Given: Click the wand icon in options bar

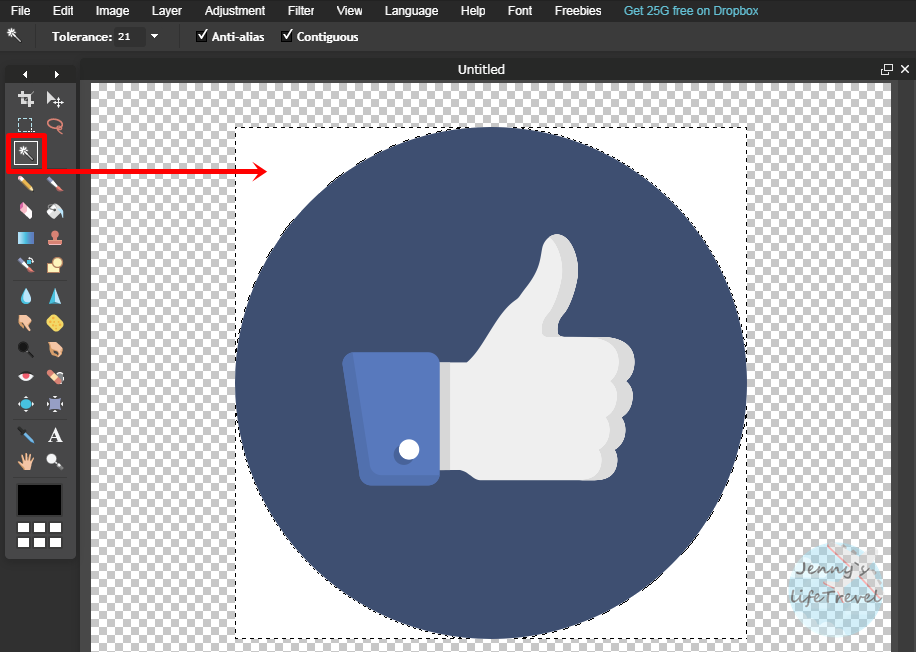Looking at the screenshot, I should pos(14,36).
